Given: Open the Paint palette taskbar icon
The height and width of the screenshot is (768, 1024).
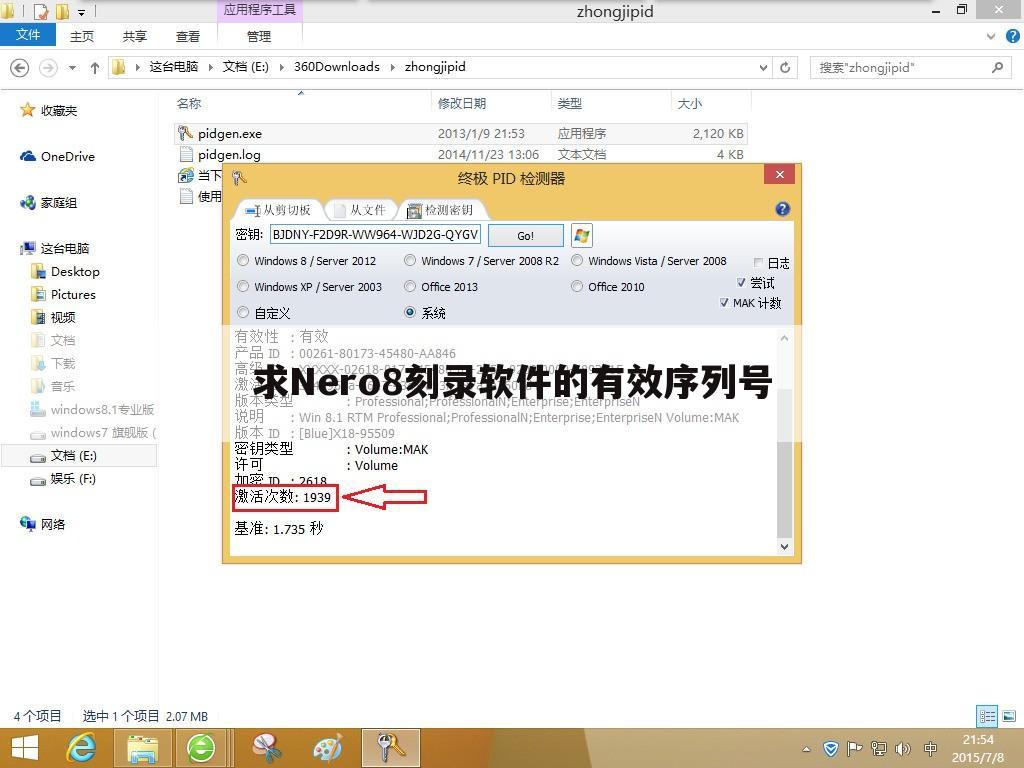Looking at the screenshot, I should [327, 748].
